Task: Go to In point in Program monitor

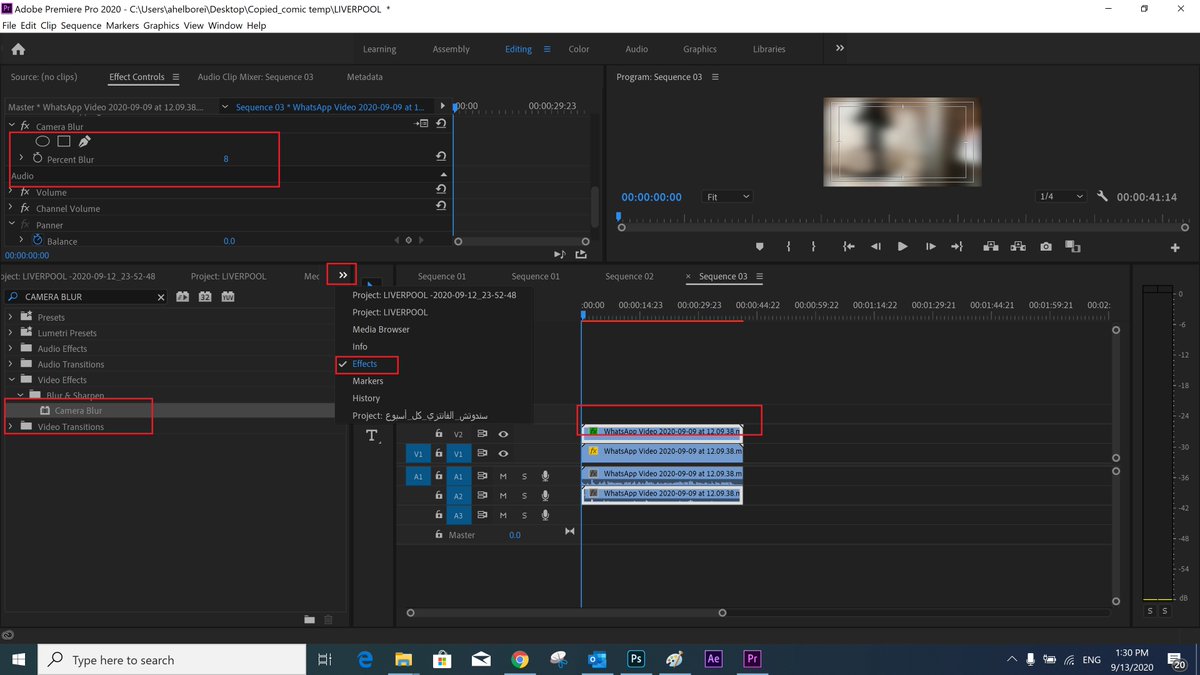Action: coord(848,246)
